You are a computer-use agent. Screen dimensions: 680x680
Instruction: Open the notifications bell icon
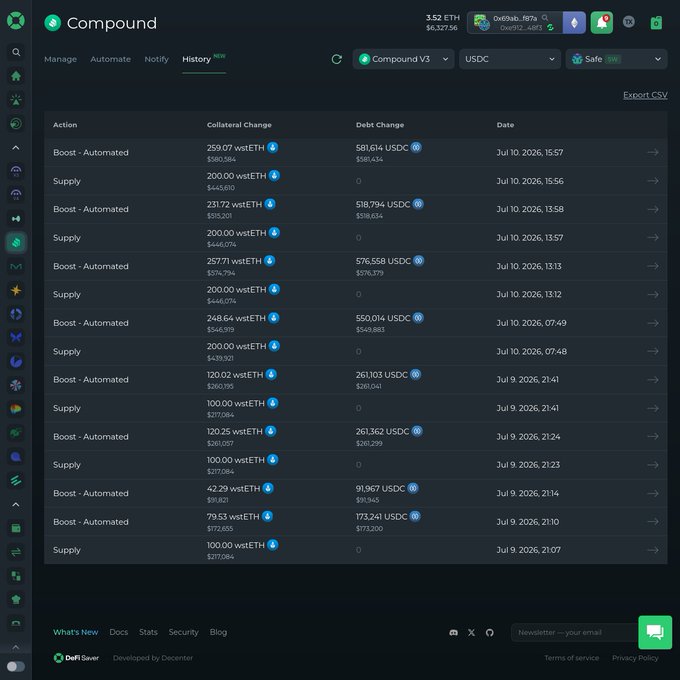pos(602,23)
